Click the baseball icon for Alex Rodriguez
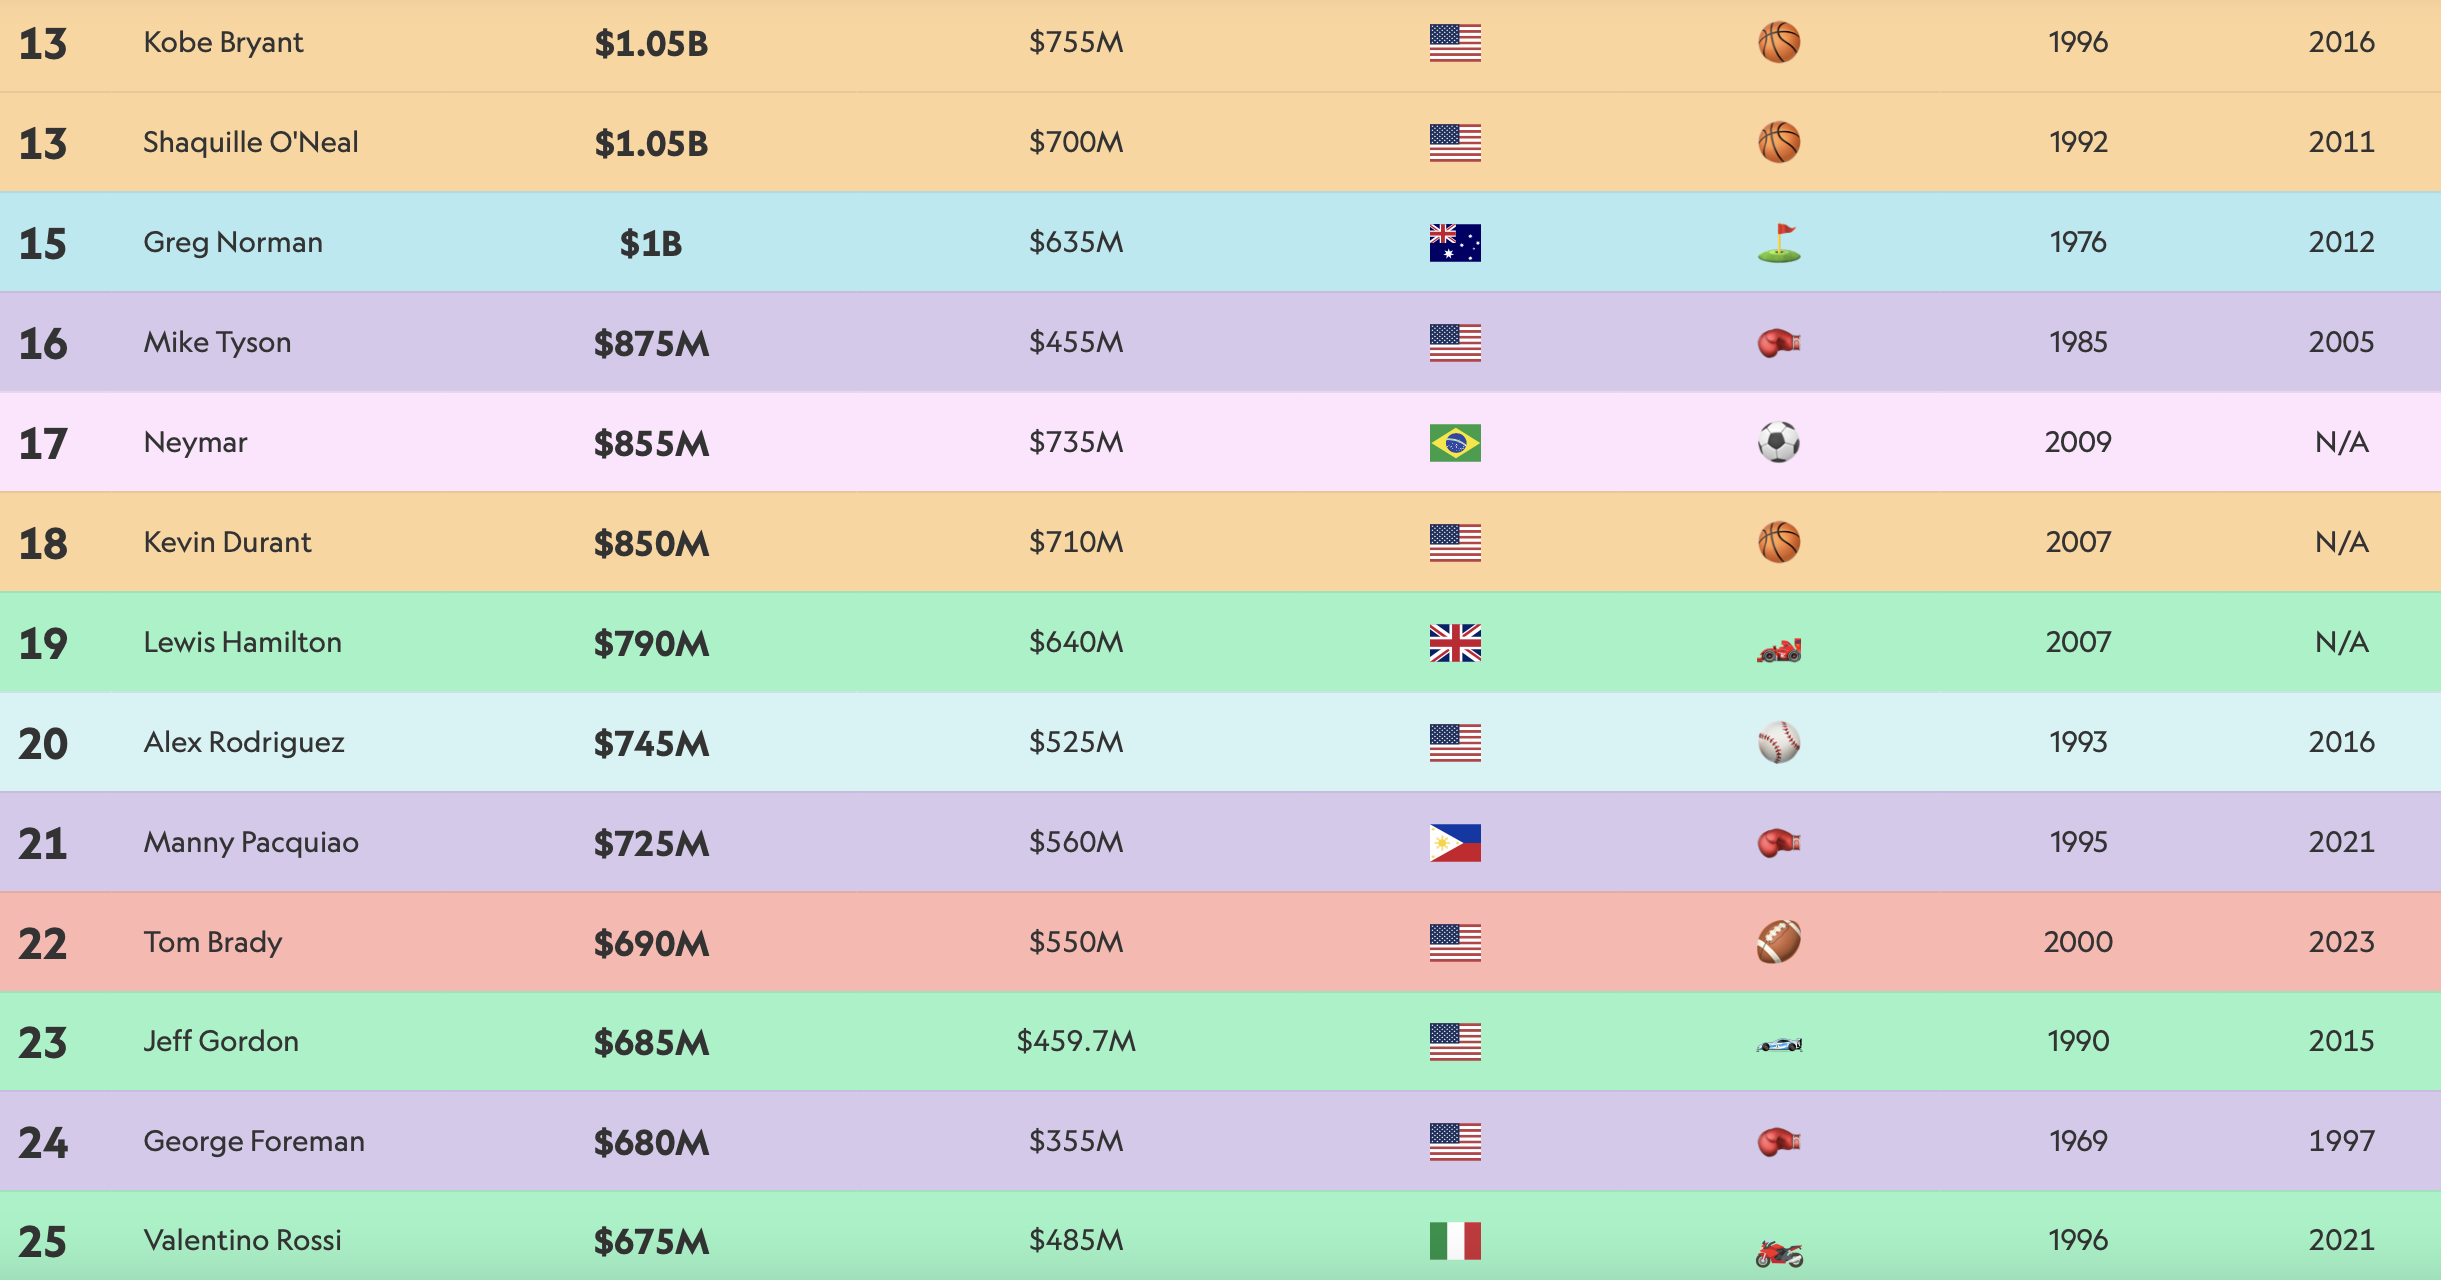This screenshot has height=1280, width=2441. (1779, 743)
